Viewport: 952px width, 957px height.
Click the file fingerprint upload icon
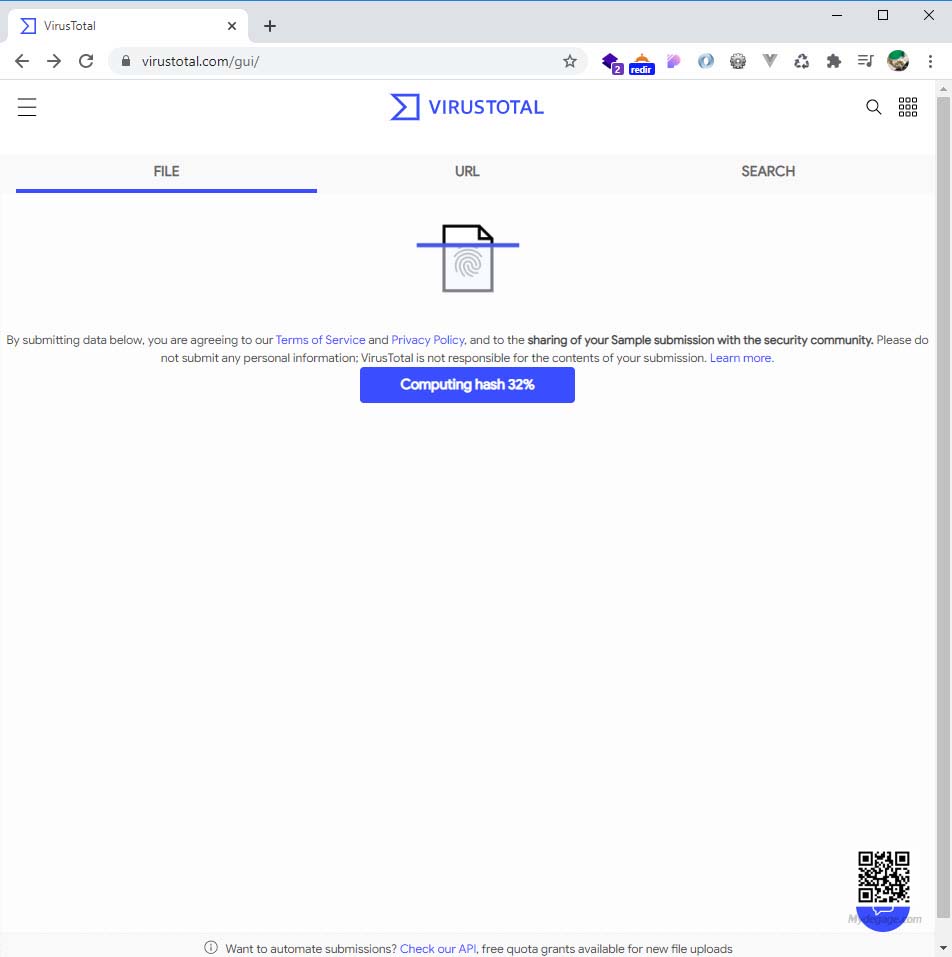point(467,258)
